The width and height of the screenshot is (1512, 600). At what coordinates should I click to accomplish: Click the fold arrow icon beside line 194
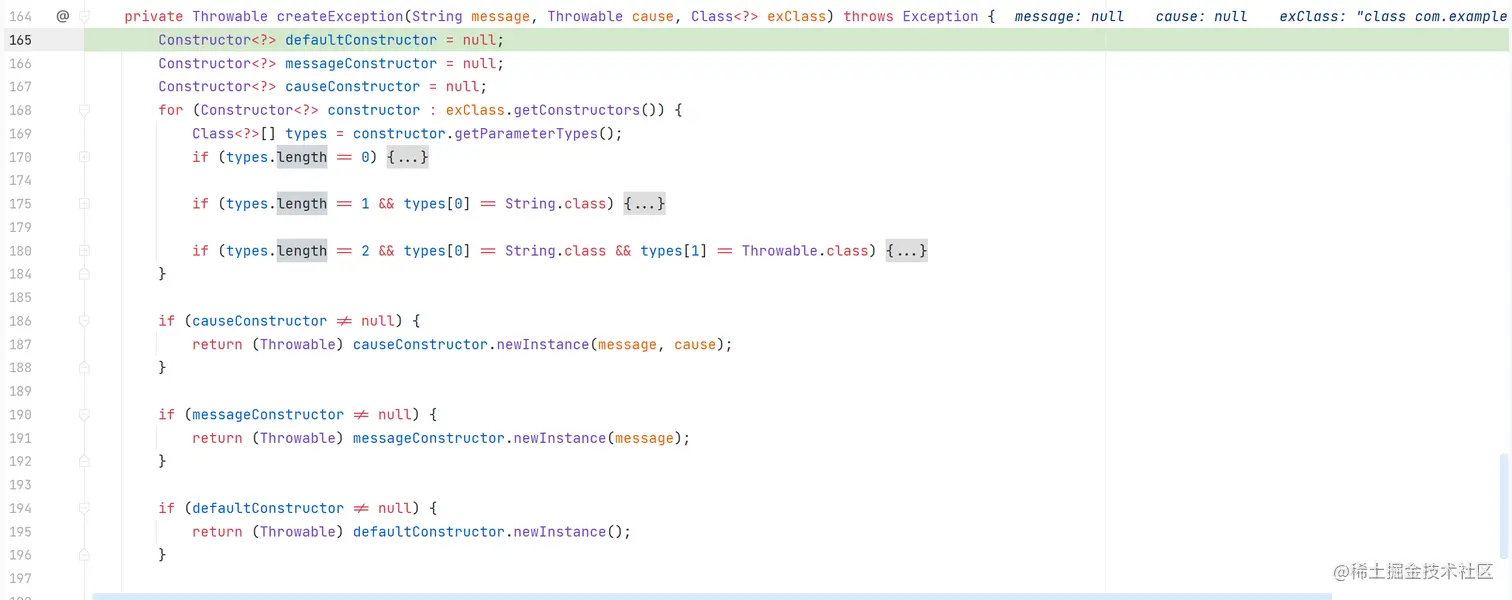coord(84,508)
